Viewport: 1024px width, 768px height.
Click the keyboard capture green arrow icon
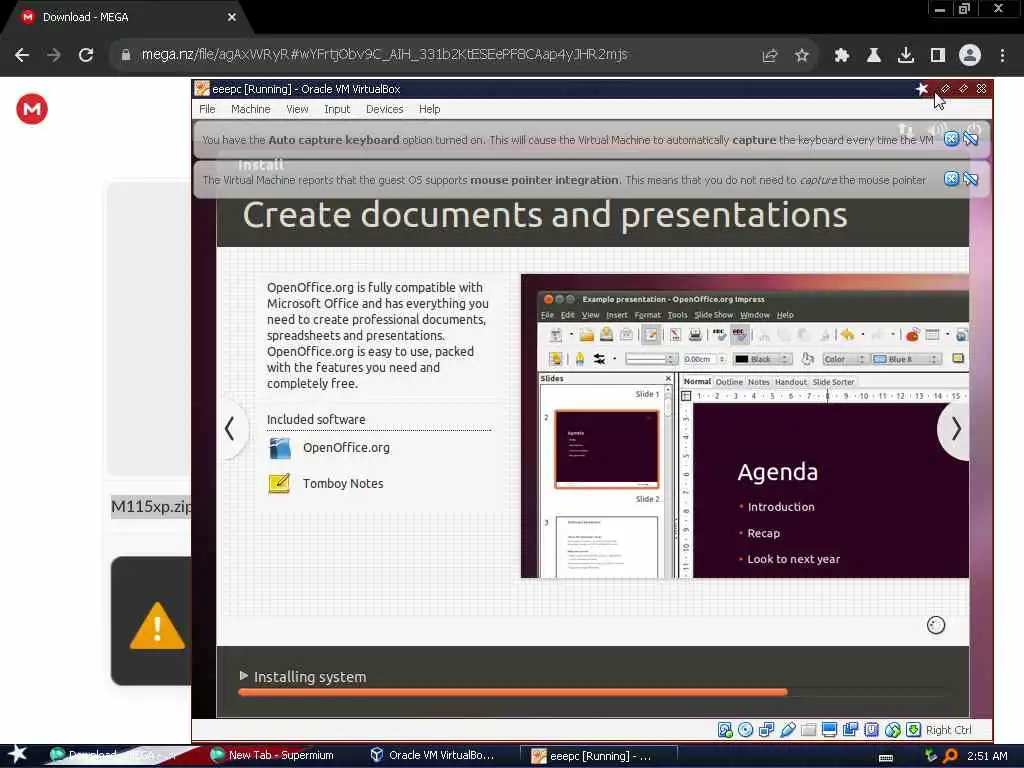click(x=914, y=730)
